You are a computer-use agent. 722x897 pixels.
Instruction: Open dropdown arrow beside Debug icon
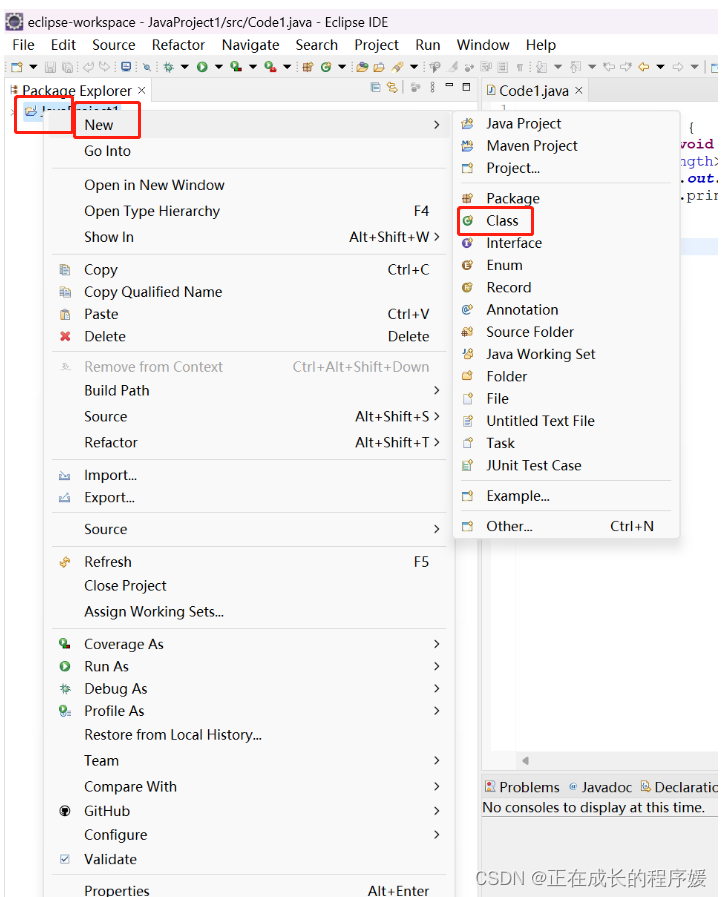tap(185, 67)
